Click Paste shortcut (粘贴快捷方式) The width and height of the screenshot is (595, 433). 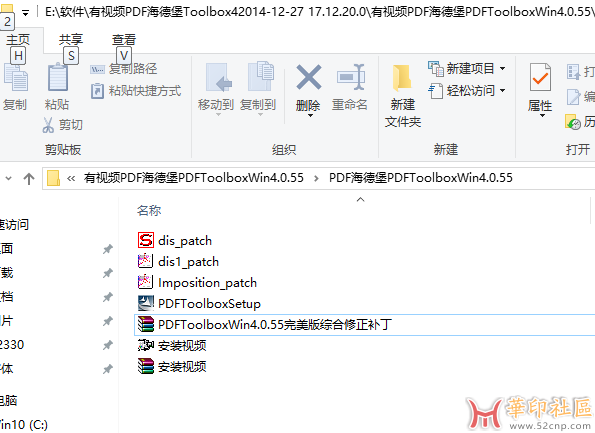[x=136, y=91]
